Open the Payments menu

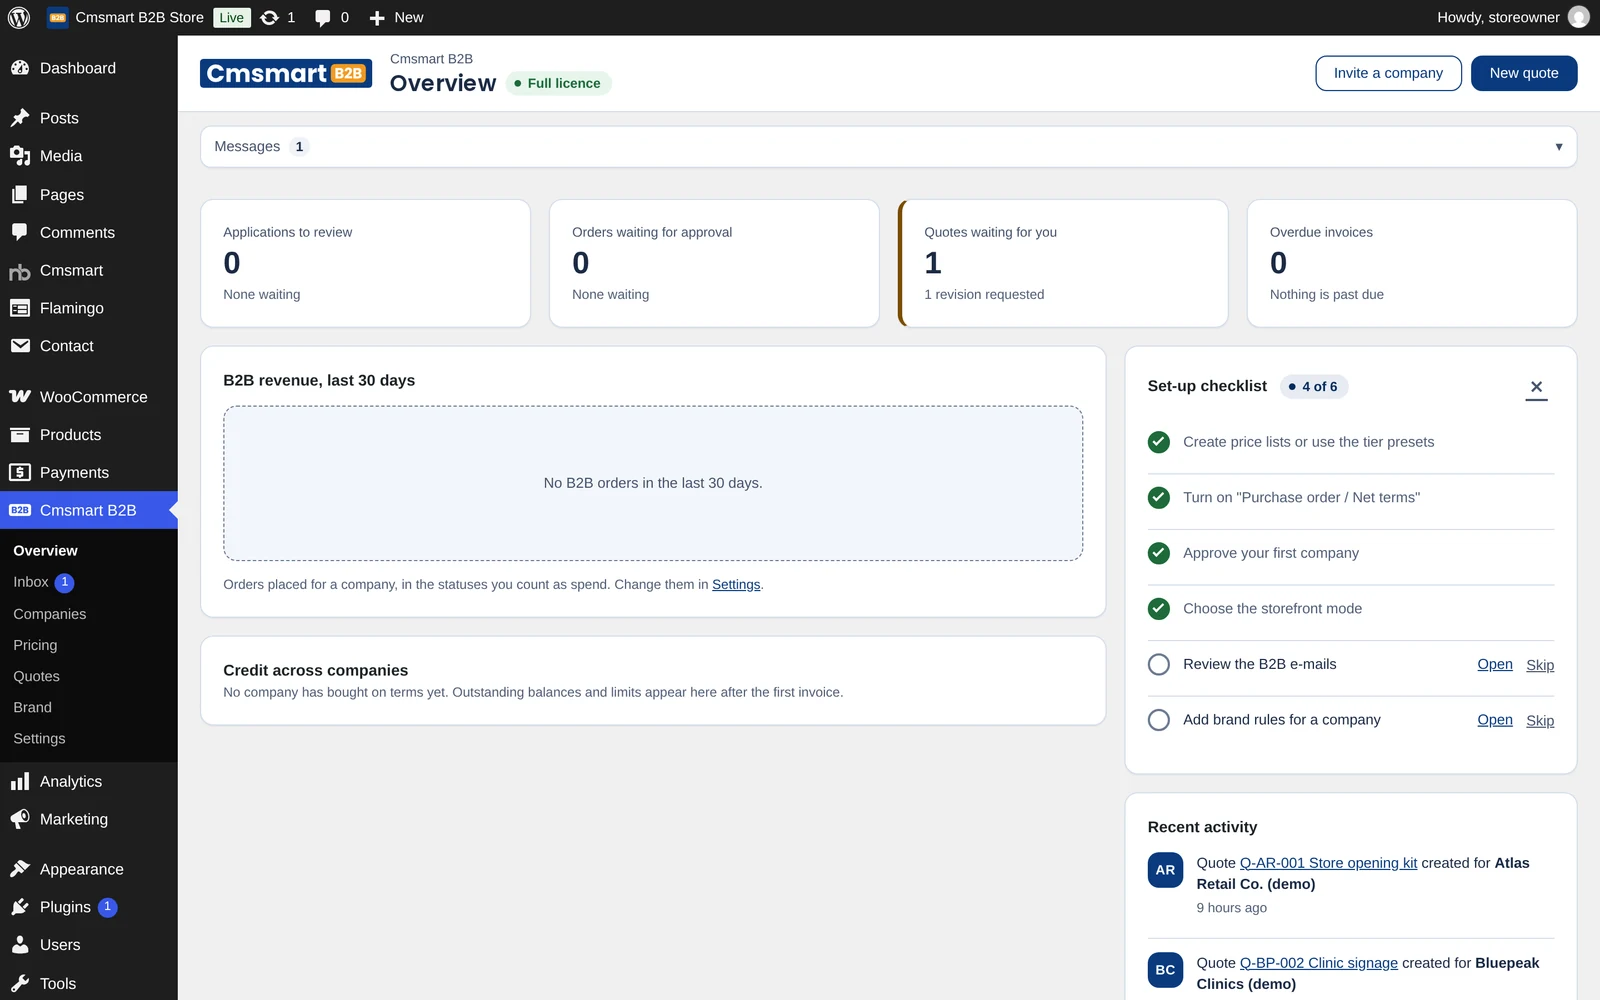89,473
